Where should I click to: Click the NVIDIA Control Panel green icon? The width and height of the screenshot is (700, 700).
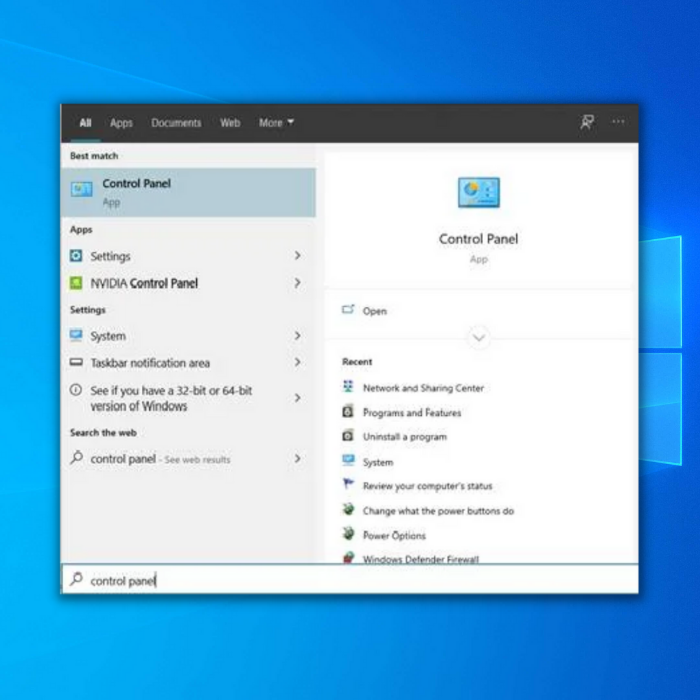click(x=76, y=283)
